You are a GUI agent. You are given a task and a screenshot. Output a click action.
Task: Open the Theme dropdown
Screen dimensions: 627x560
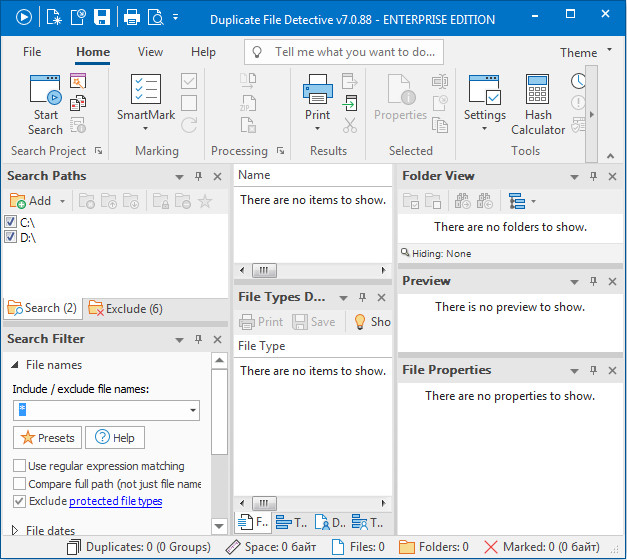tap(585, 52)
